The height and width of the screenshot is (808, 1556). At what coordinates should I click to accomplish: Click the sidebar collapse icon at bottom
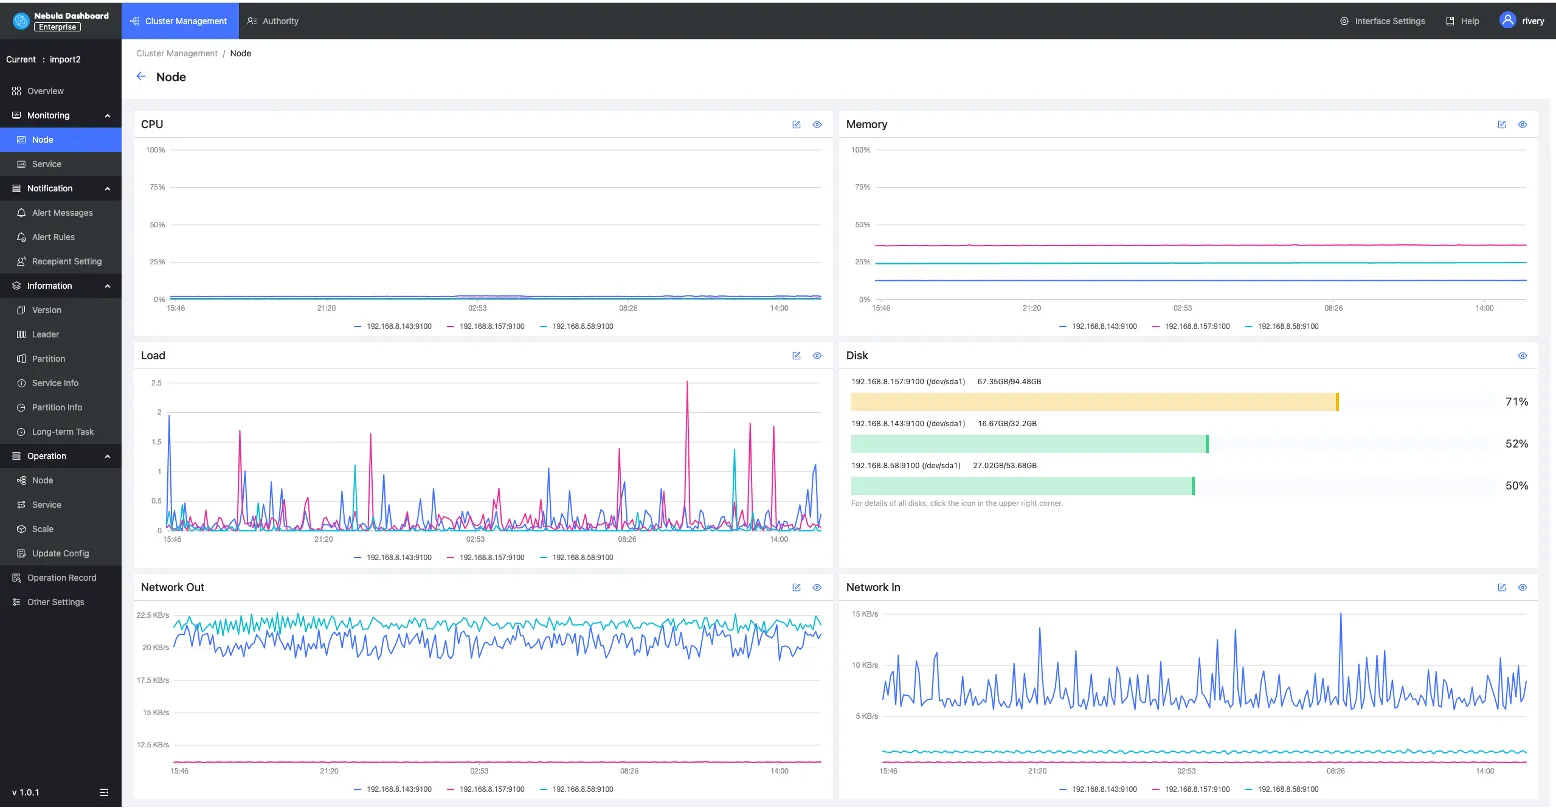104,792
